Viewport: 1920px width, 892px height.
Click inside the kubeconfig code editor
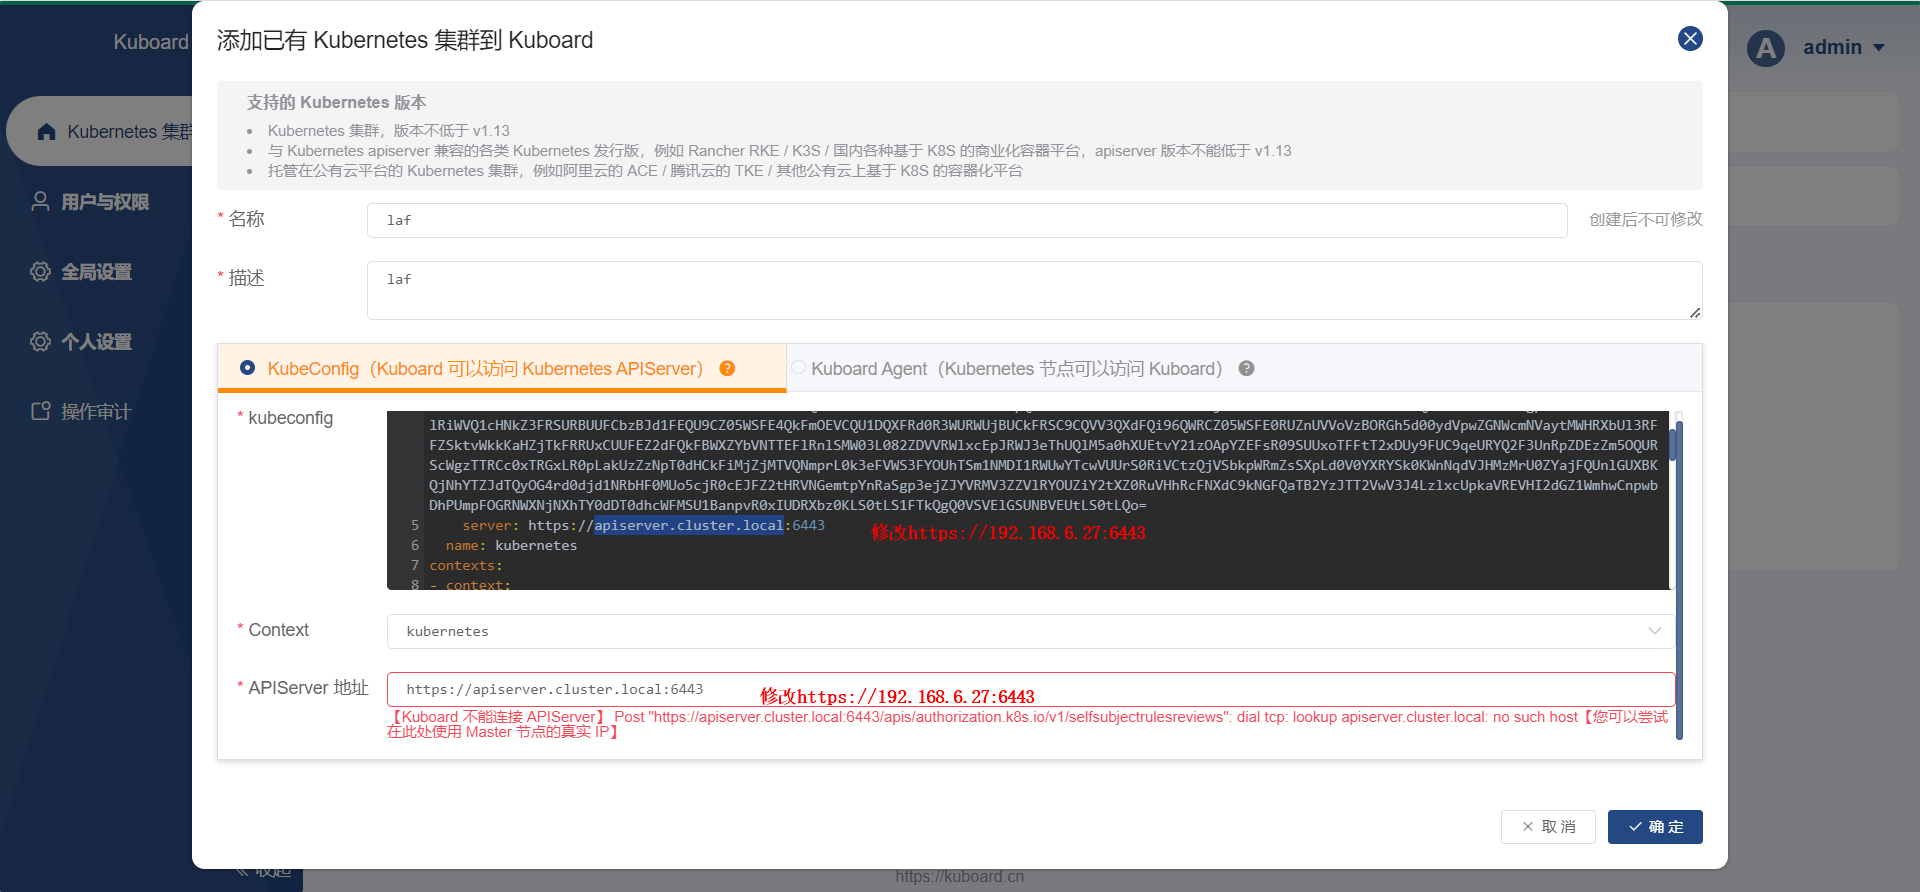click(x=1027, y=500)
